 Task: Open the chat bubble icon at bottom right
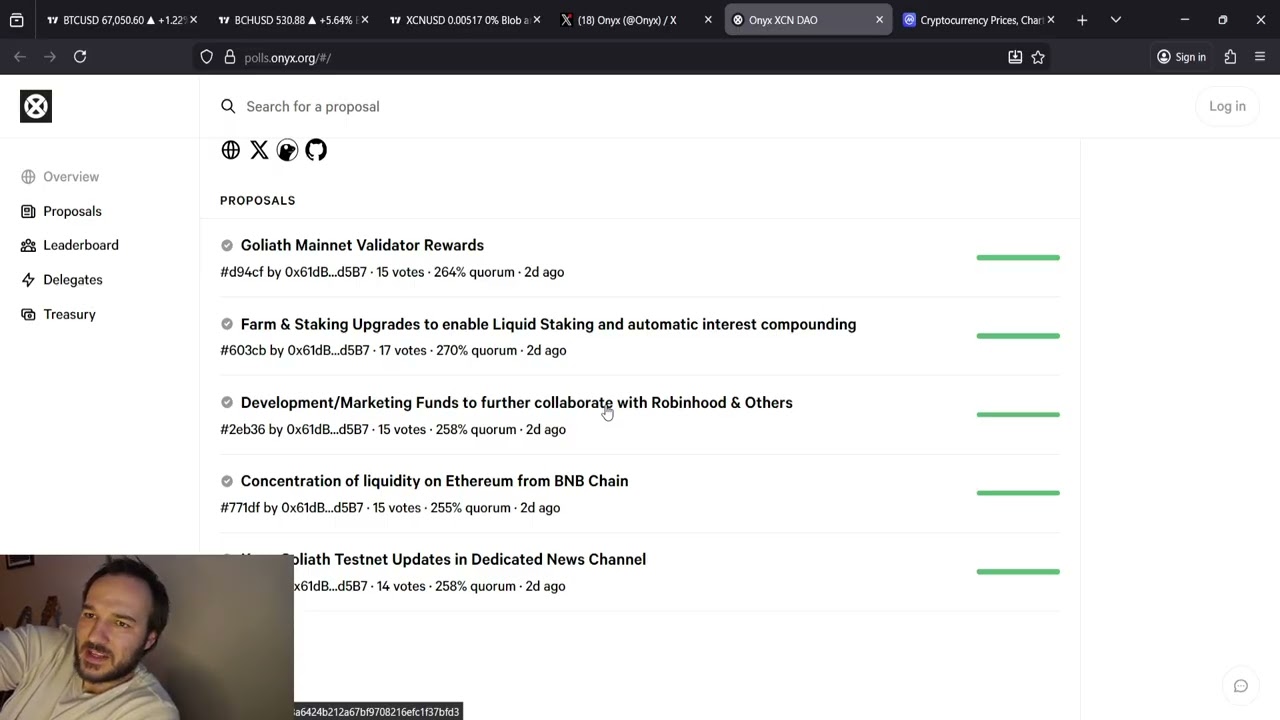point(1241,686)
